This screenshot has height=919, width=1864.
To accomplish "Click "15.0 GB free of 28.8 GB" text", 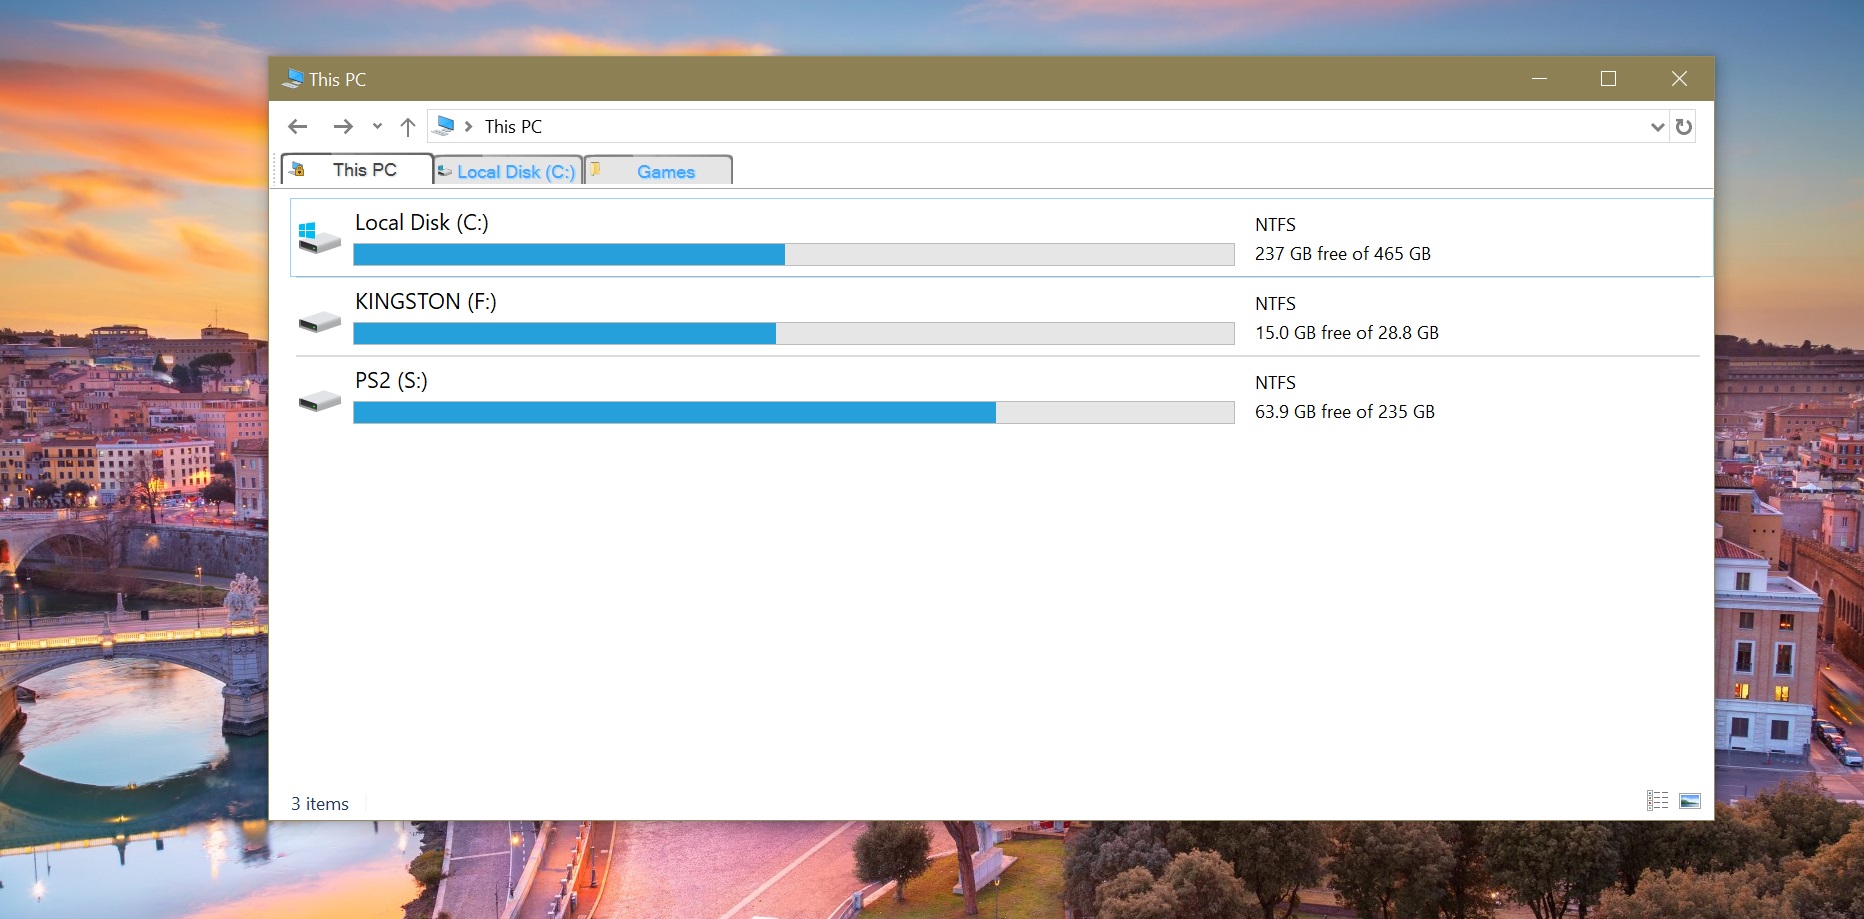I will (1347, 333).
